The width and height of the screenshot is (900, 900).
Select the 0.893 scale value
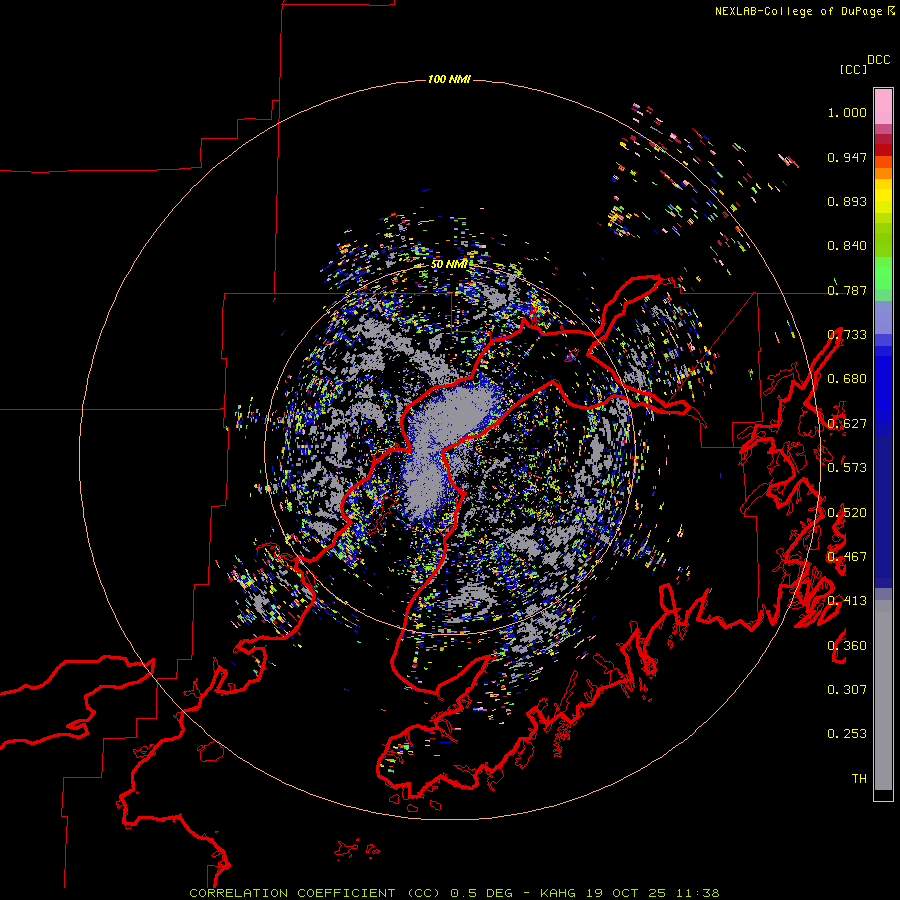(847, 201)
